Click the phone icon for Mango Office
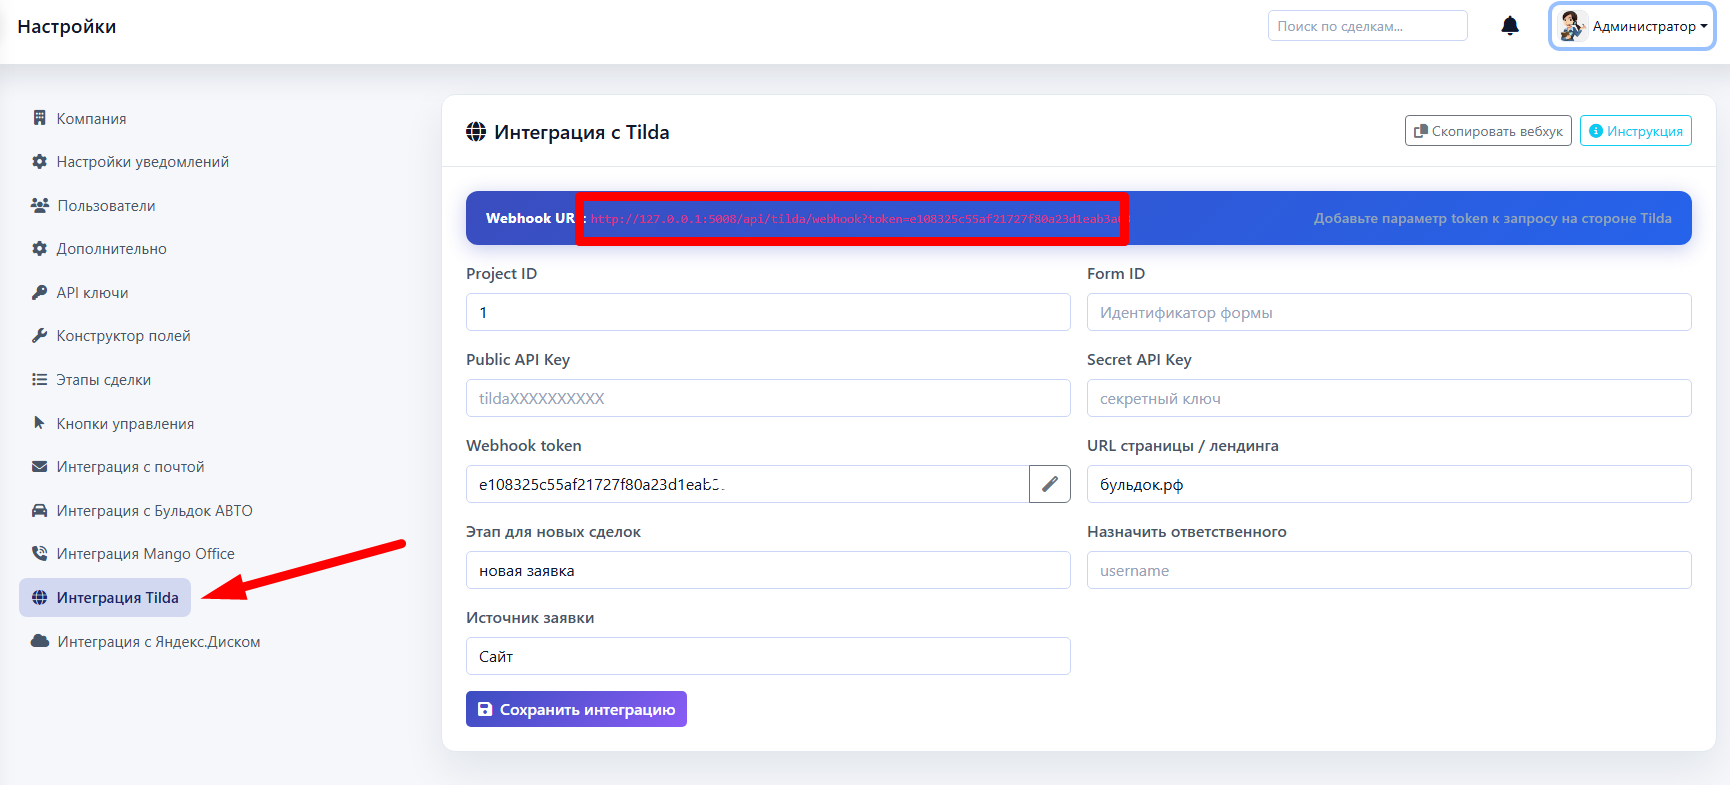The image size is (1730, 785). pos(39,553)
